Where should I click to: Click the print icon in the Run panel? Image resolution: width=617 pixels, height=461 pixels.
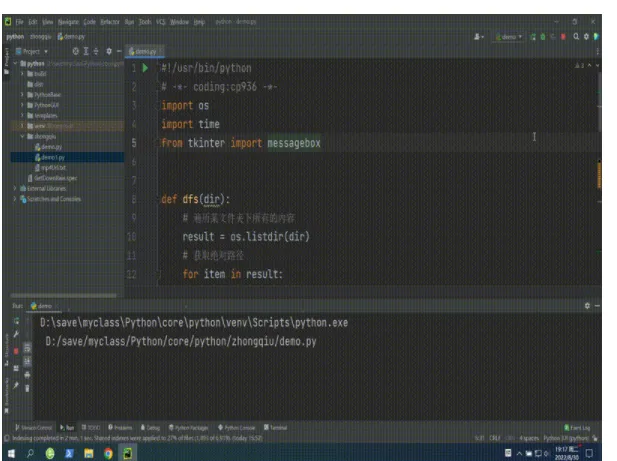tap(27, 374)
